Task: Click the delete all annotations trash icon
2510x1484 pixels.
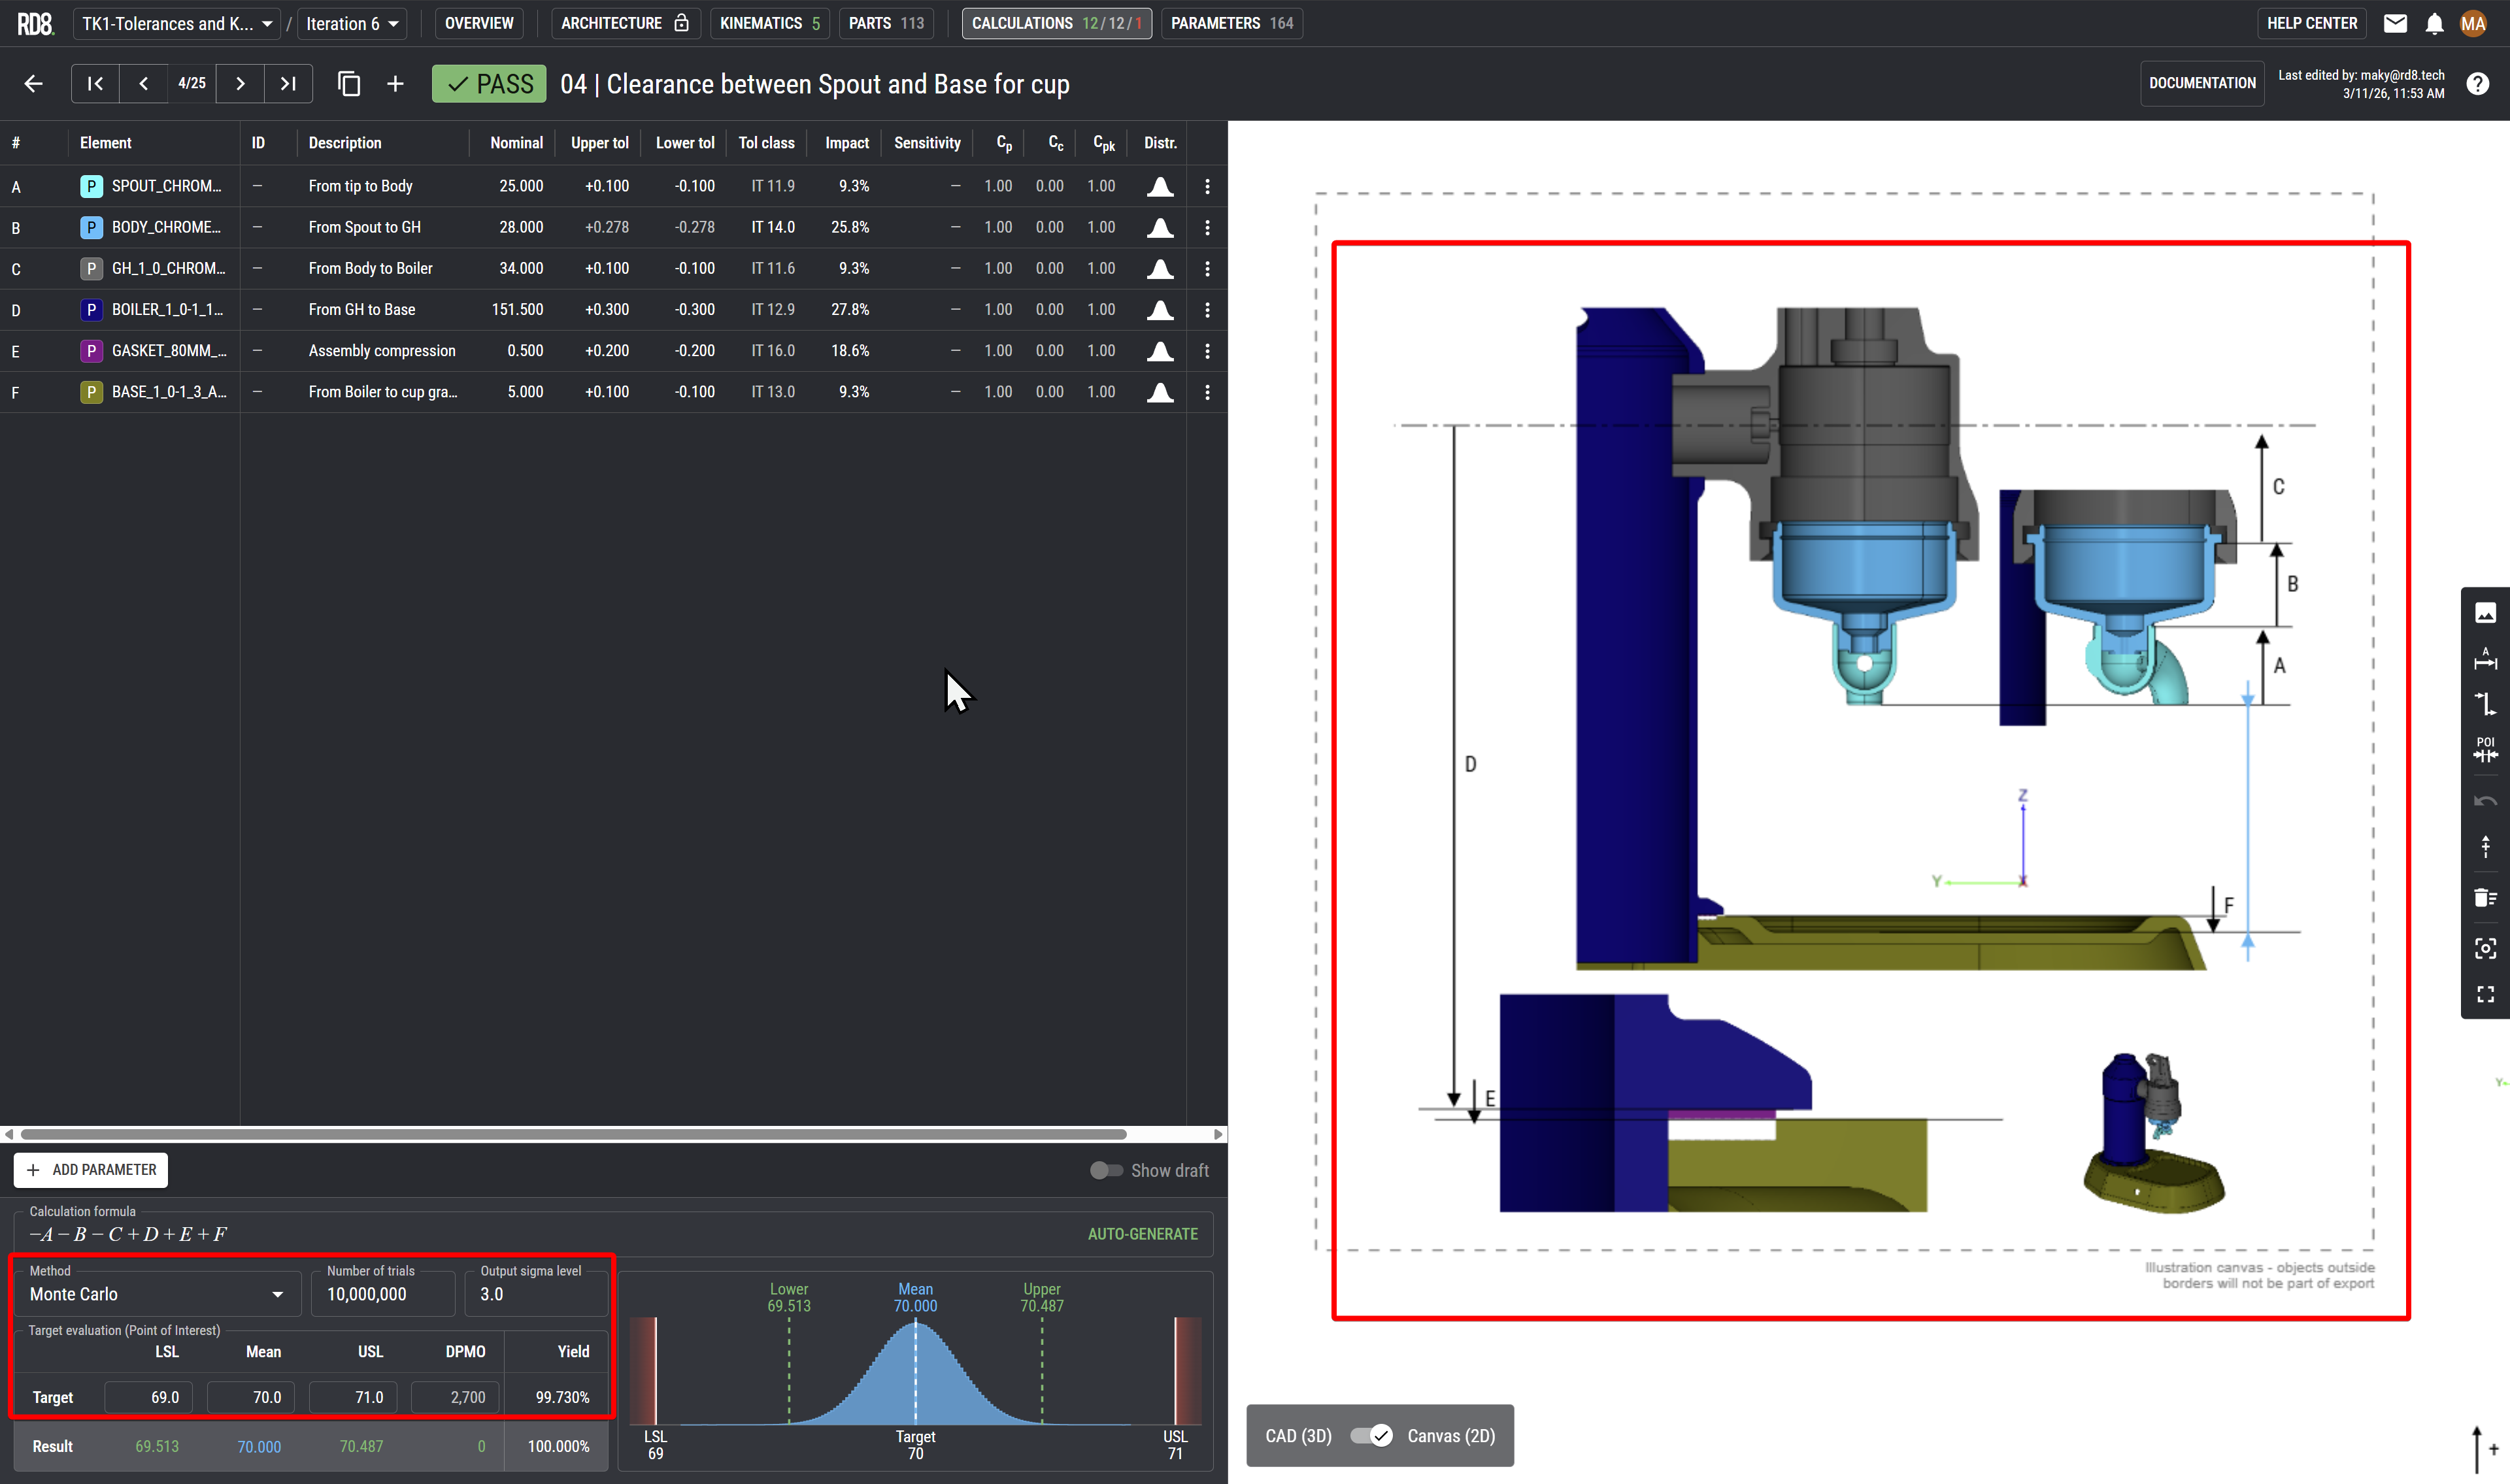Action: [x=2485, y=897]
